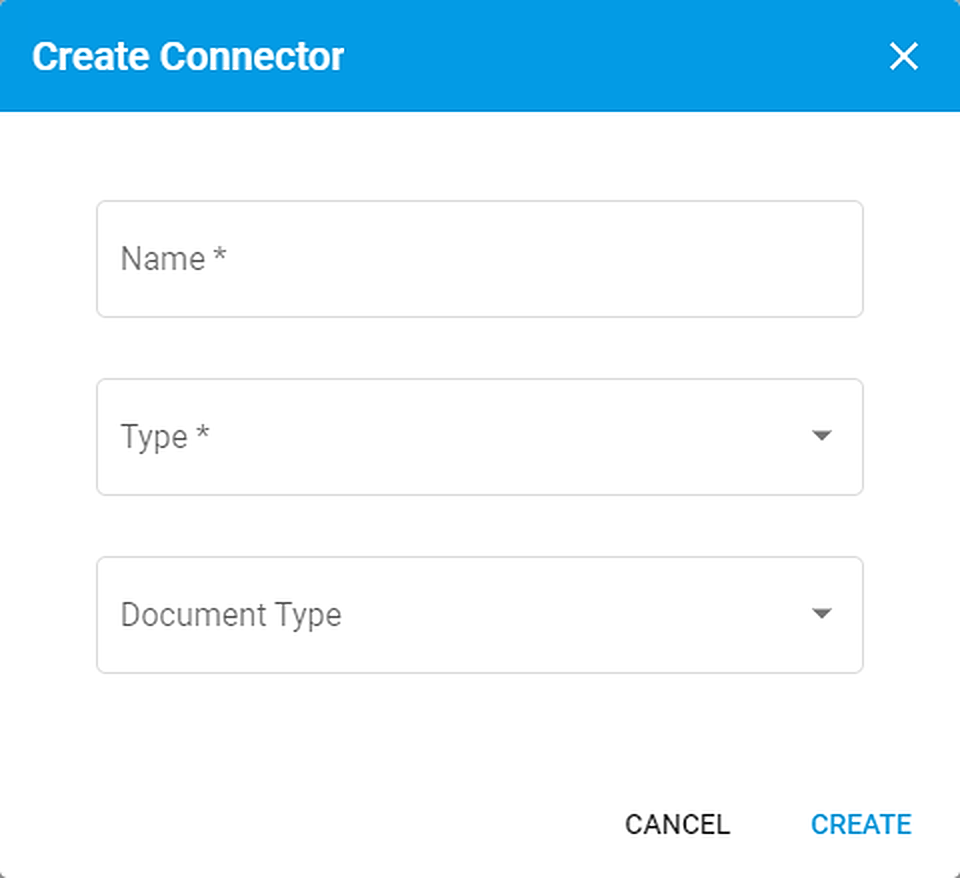Viewport: 960px width, 878px height.
Task: Open the Type selection menu
Action: coord(480,437)
